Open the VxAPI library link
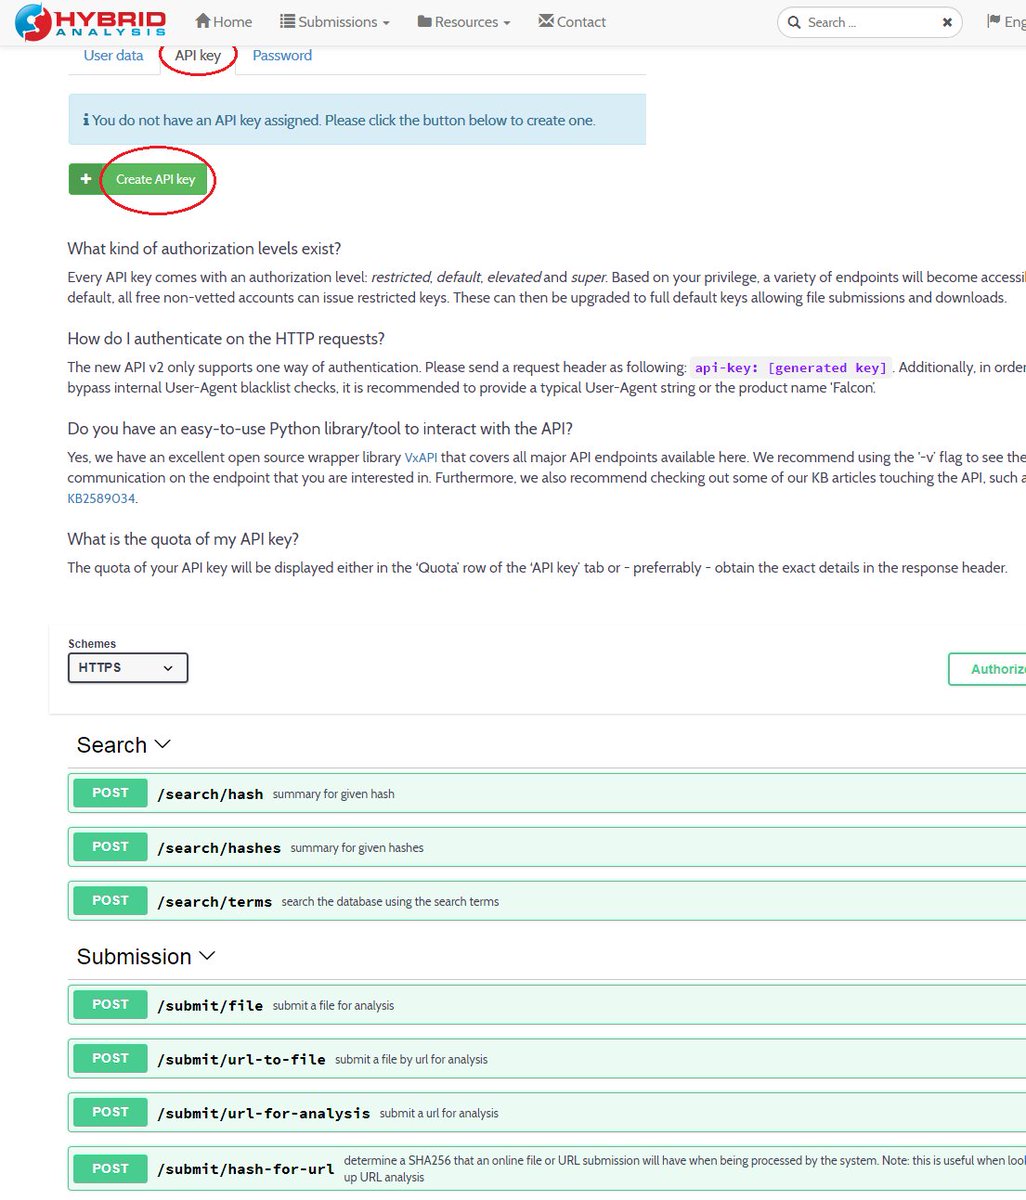 [x=421, y=457]
